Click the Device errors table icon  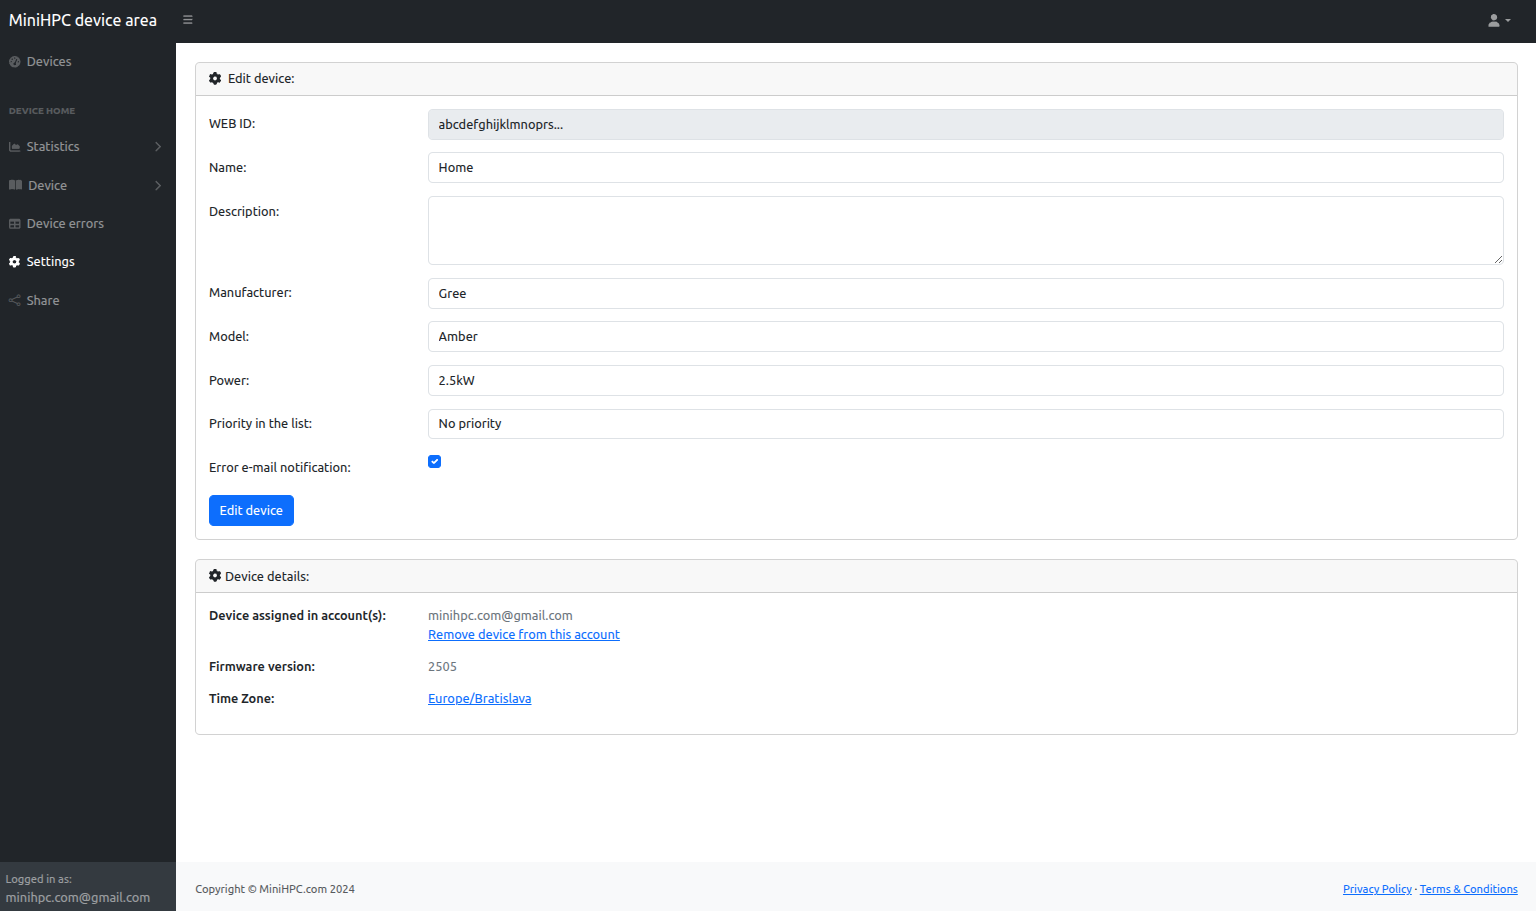pos(15,224)
